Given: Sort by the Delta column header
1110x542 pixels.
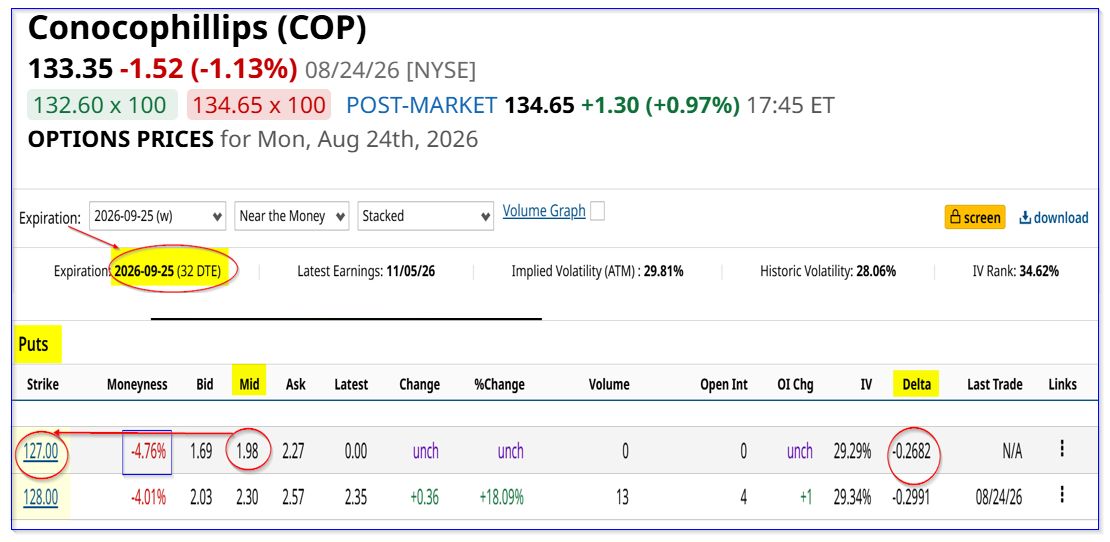Looking at the screenshot, I should pyautogui.click(x=916, y=384).
